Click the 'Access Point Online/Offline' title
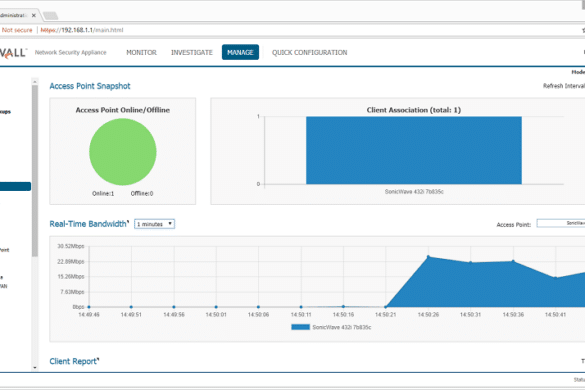 (x=123, y=110)
